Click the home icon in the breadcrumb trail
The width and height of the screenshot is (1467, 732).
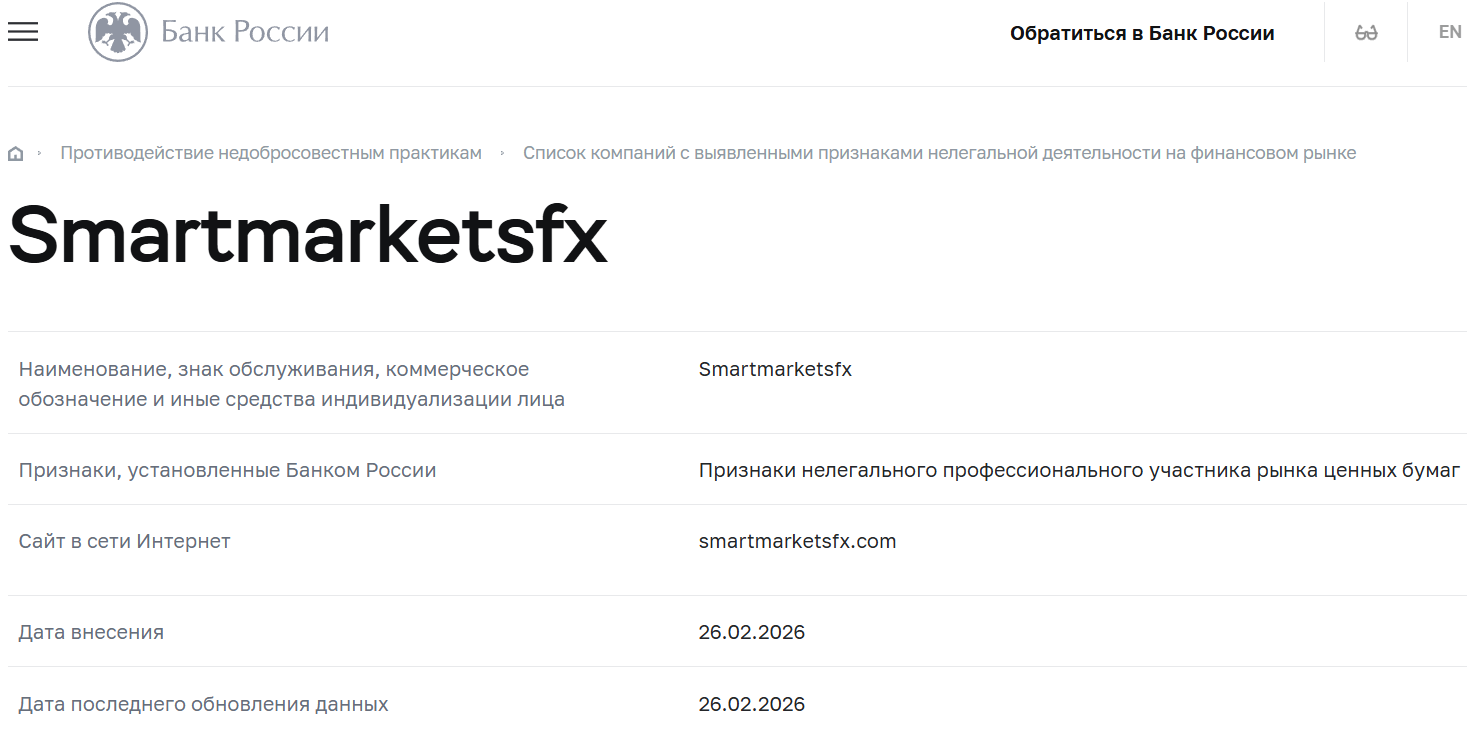point(16,152)
